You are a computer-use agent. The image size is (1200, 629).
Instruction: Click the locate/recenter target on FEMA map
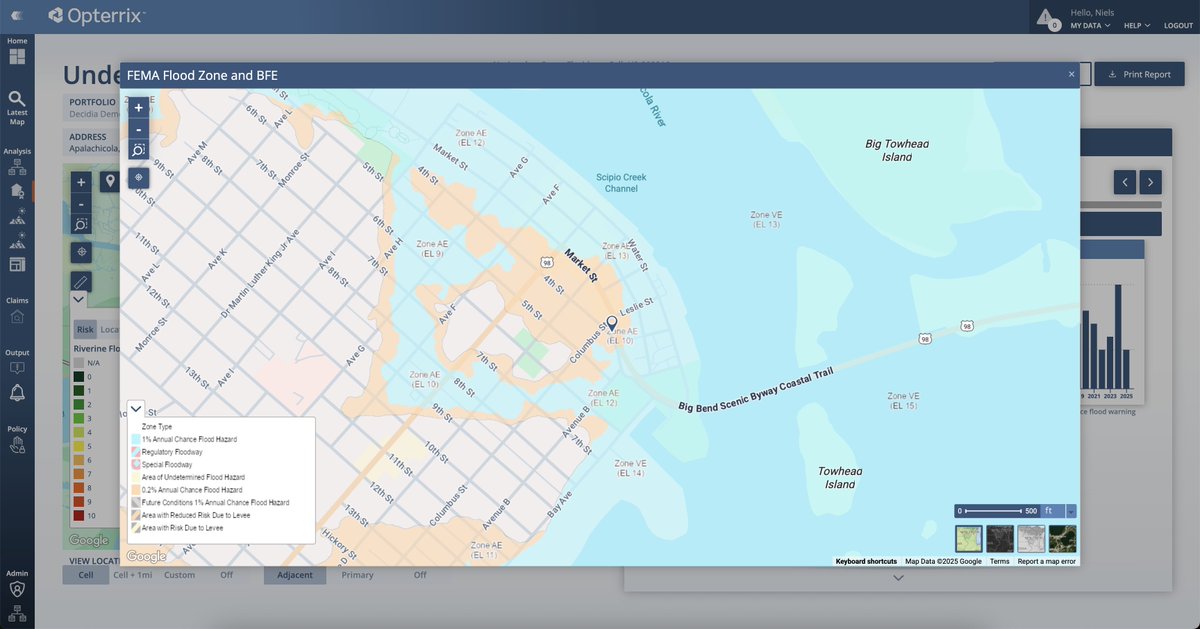pyautogui.click(x=139, y=177)
